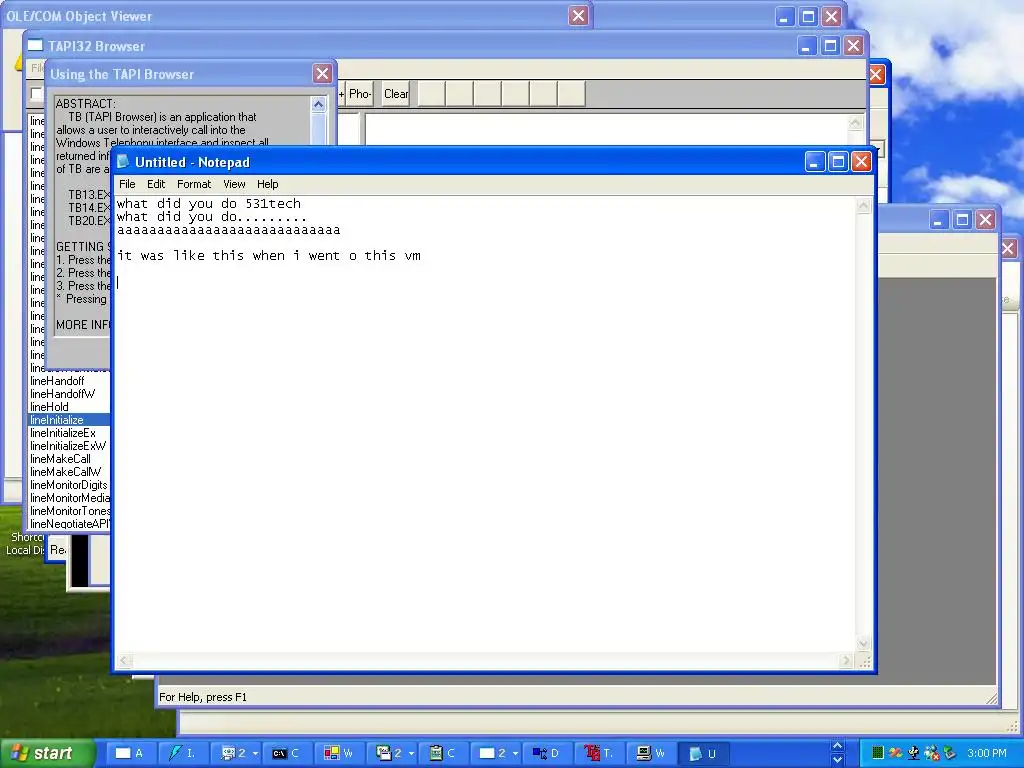This screenshot has width=1024, height=768.
Task: Click the green square system tray icon
Action: pos(878,753)
